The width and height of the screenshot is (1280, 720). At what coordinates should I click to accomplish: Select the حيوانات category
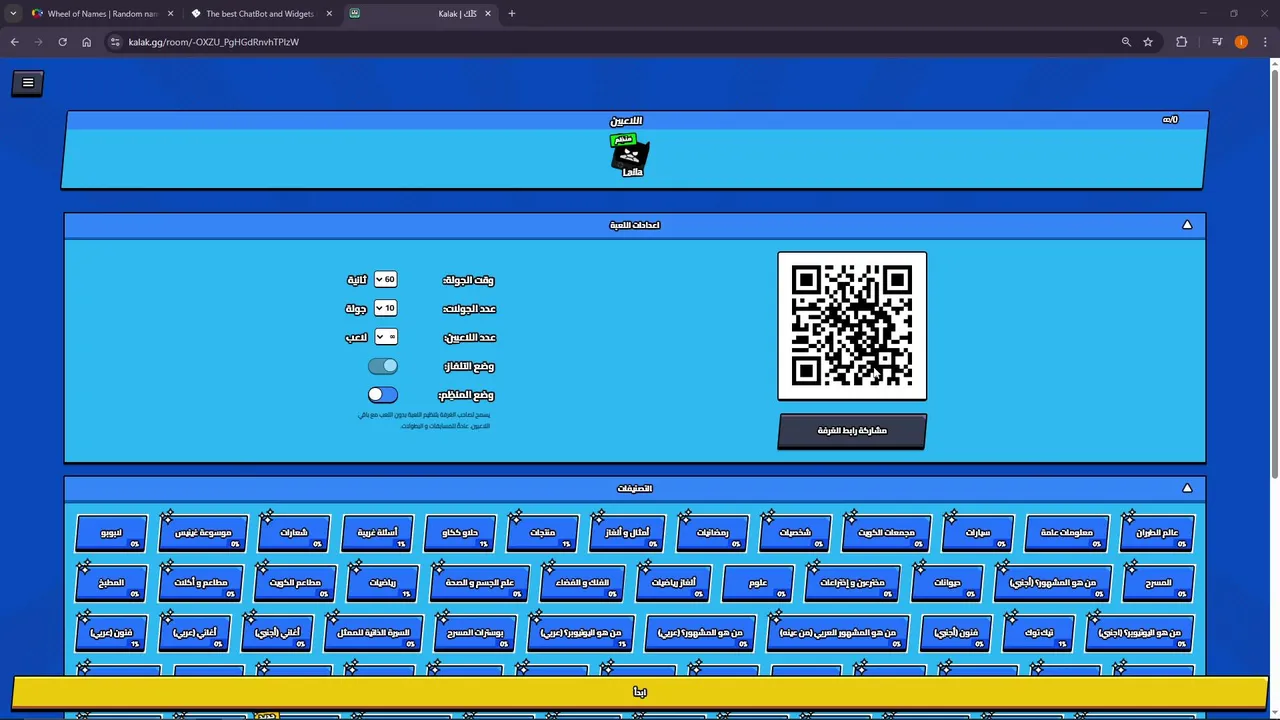[947, 583]
